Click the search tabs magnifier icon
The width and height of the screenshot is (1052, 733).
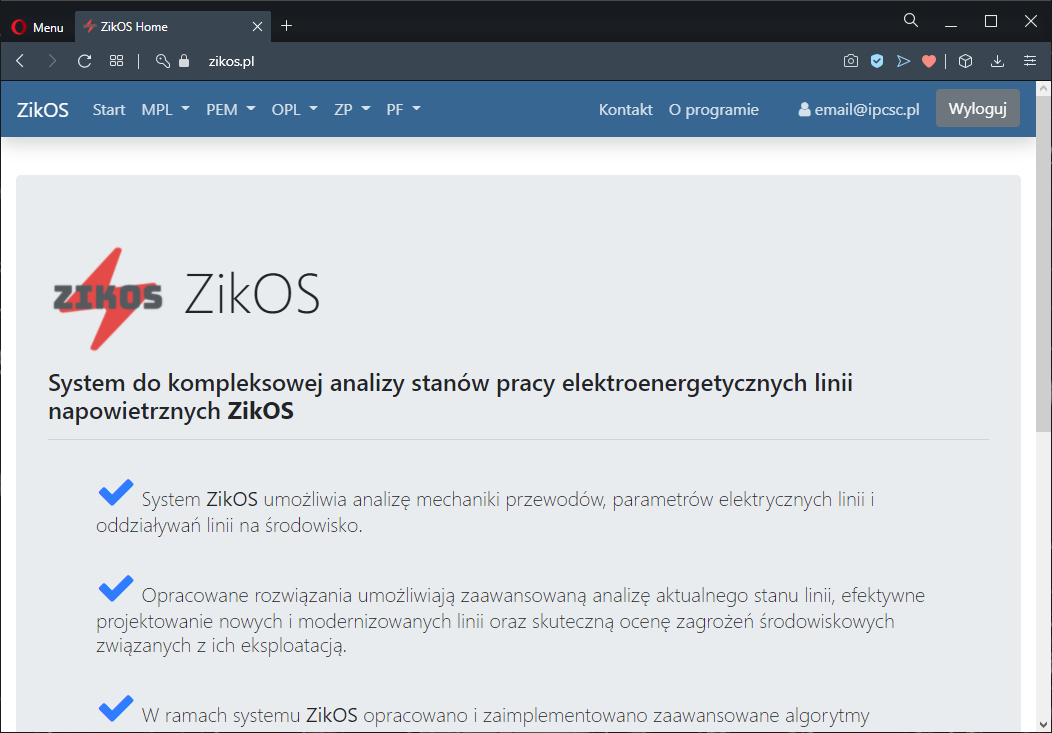coord(911,21)
